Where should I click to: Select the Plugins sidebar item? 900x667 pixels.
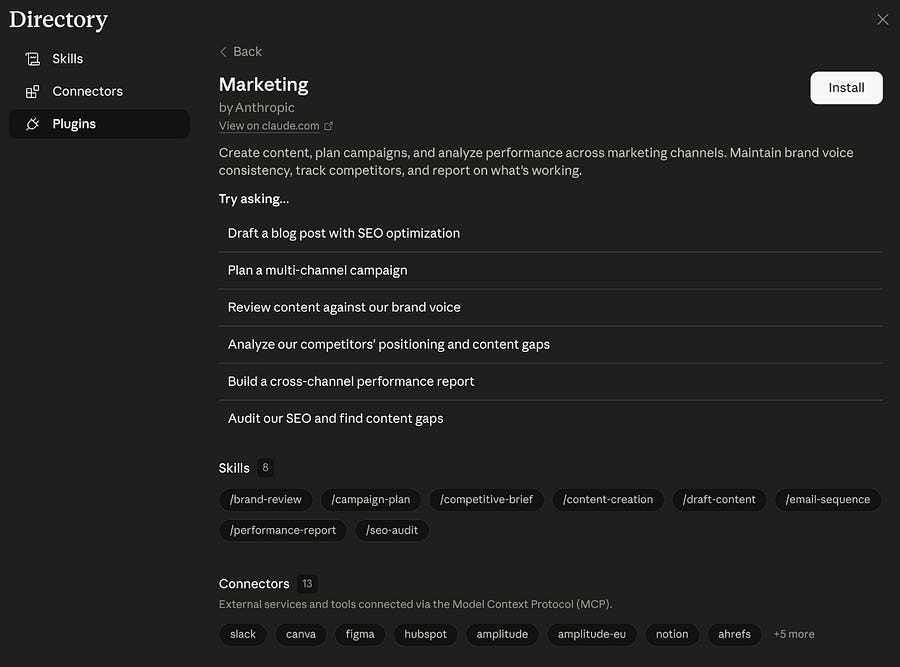99,124
